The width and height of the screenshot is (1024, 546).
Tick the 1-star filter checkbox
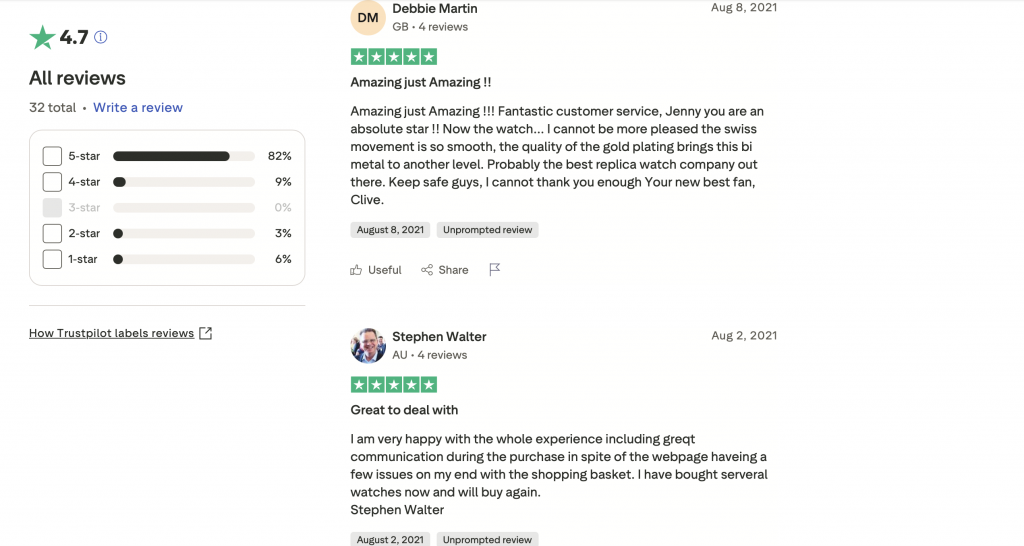(52, 259)
